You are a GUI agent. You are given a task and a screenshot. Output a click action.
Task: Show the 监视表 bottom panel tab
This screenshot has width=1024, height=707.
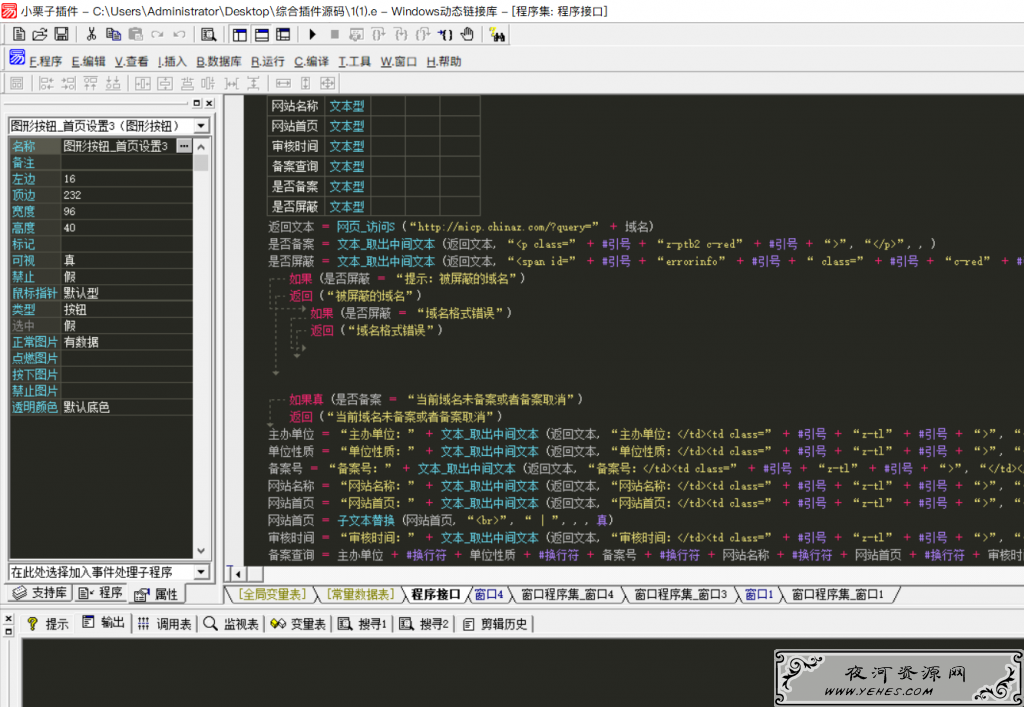point(231,623)
